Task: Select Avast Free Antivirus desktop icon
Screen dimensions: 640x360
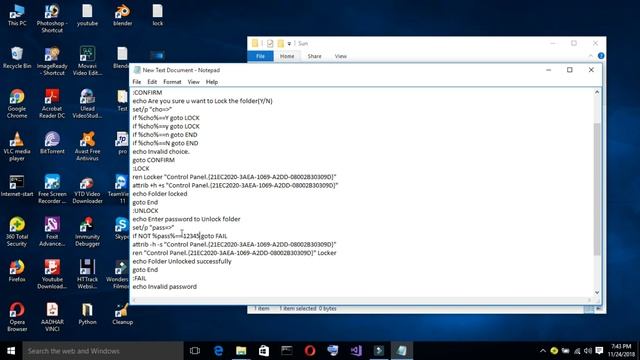Action: (87, 147)
